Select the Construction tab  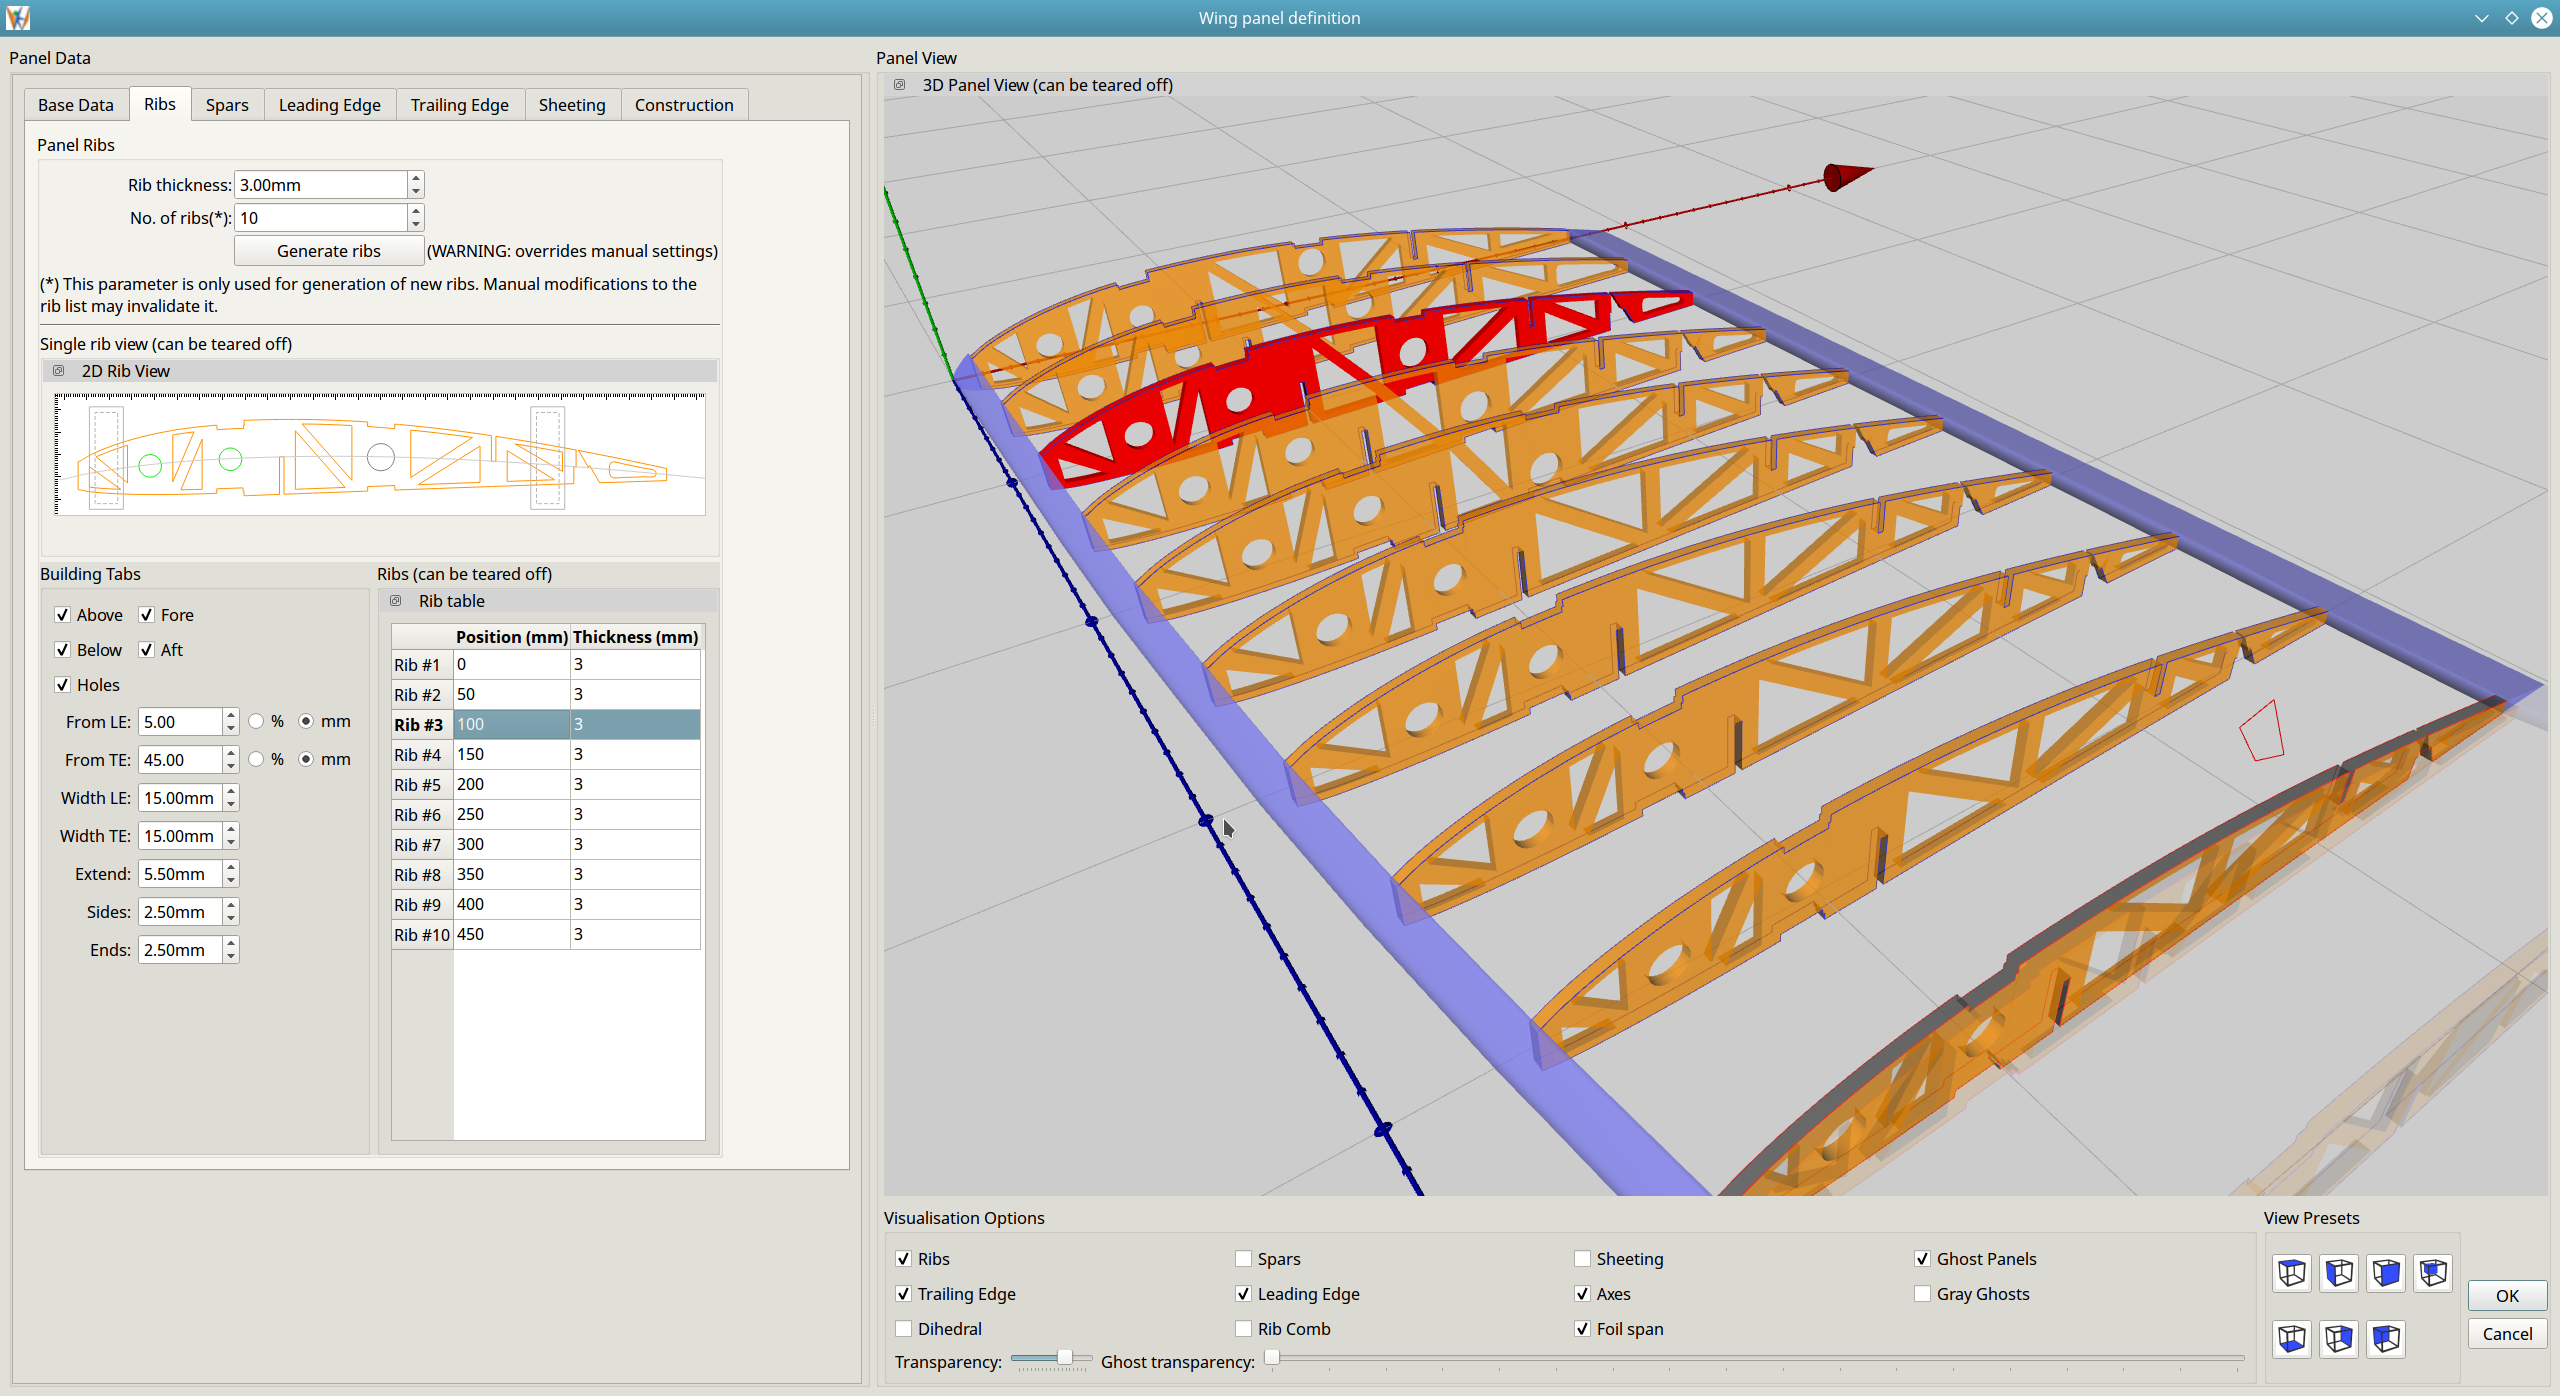pyautogui.click(x=684, y=105)
